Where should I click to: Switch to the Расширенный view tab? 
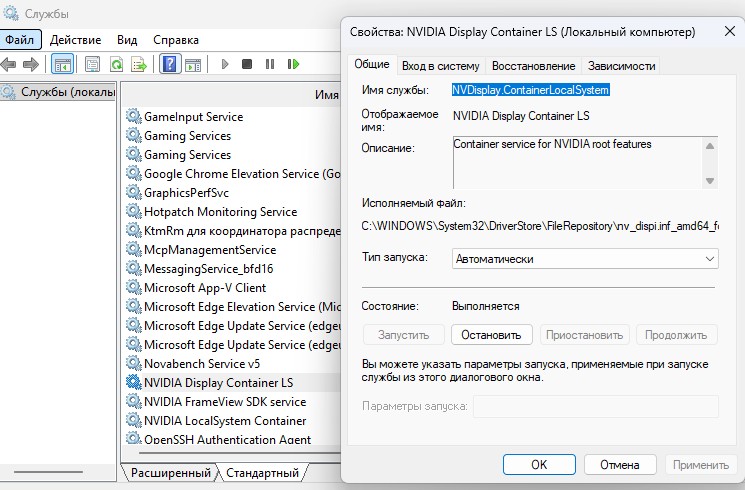[x=171, y=473]
